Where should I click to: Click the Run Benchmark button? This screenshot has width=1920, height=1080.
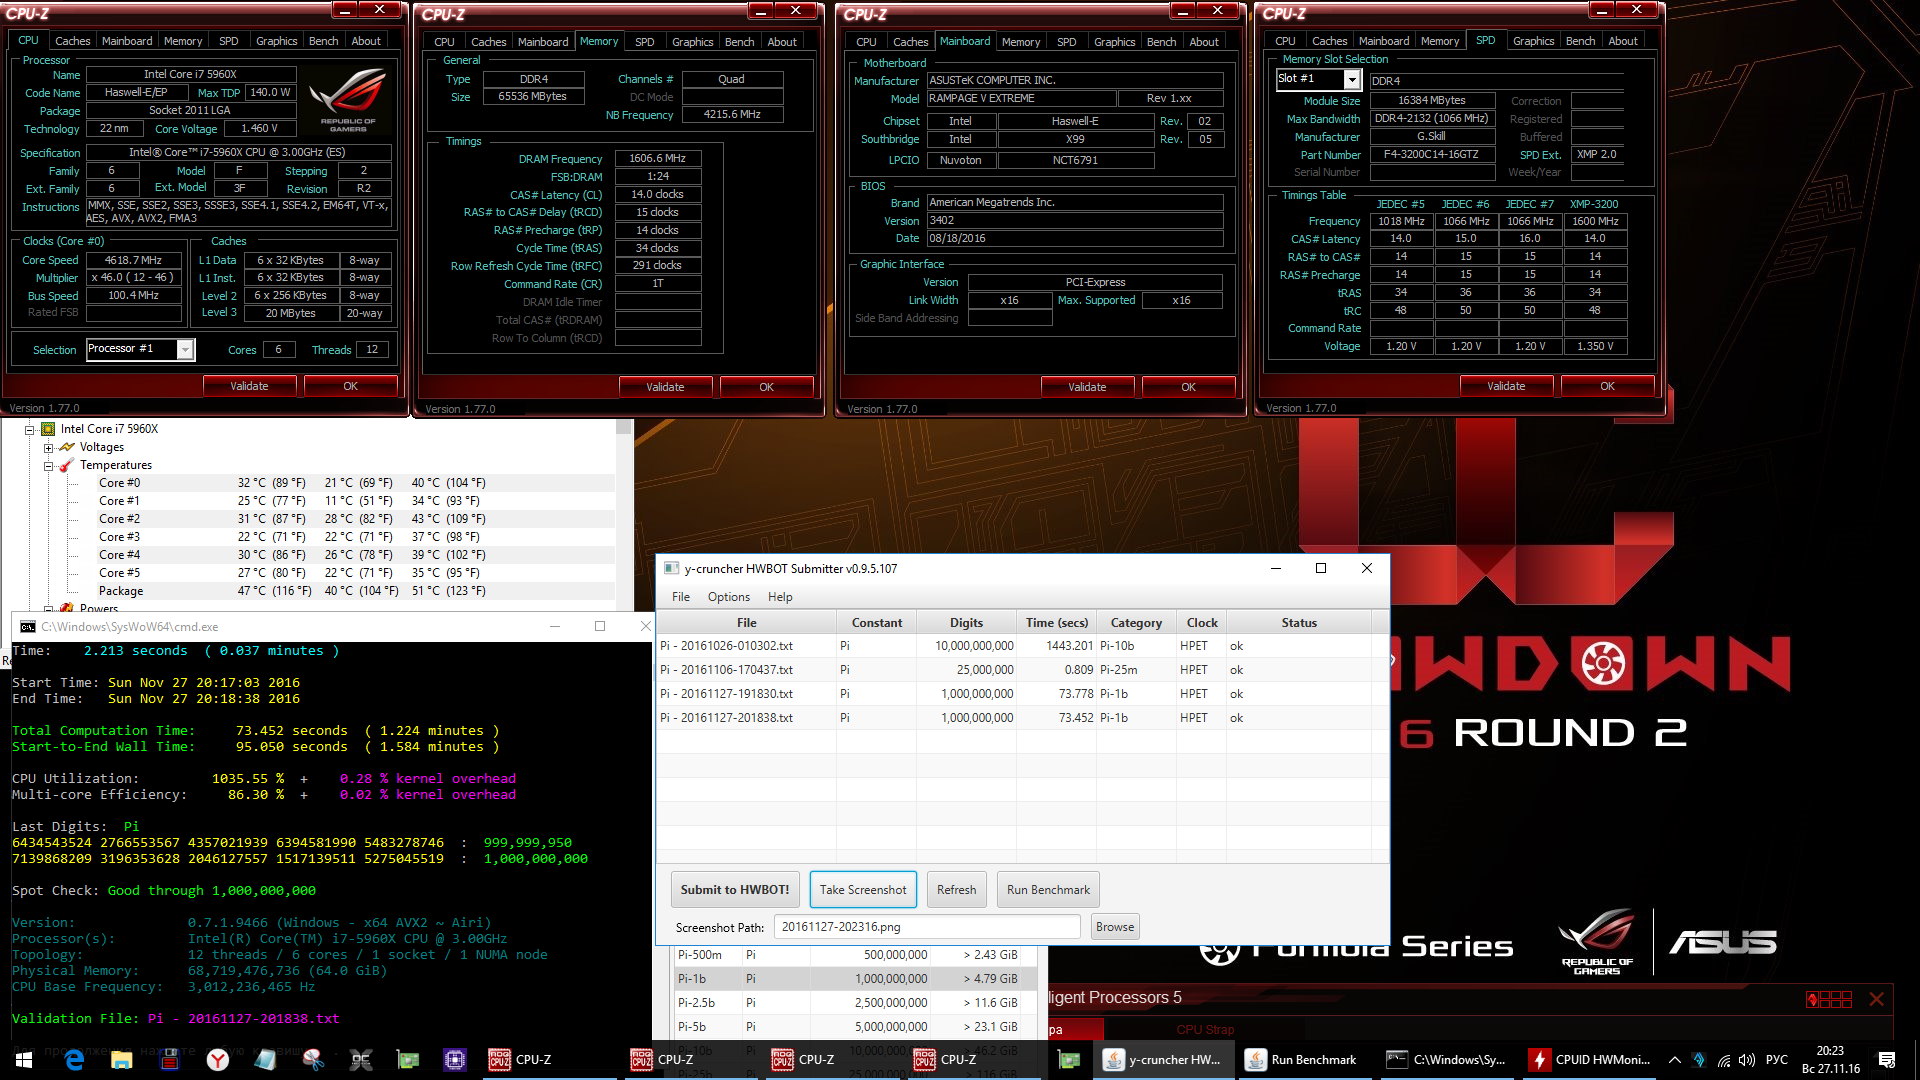(x=1048, y=889)
